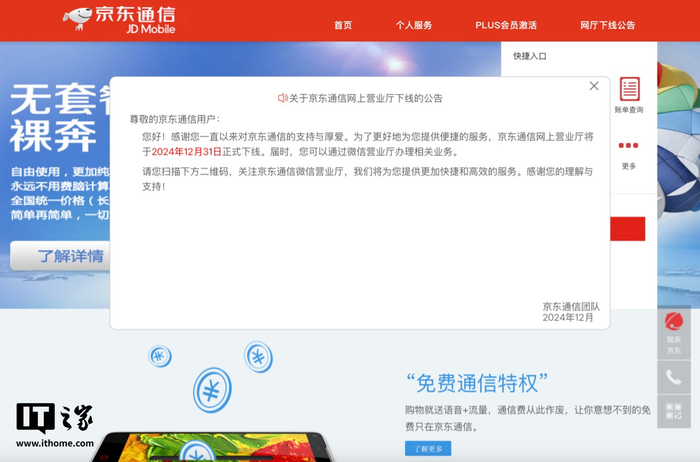Click 联系京东 sidebar icon

pyautogui.click(x=674, y=333)
